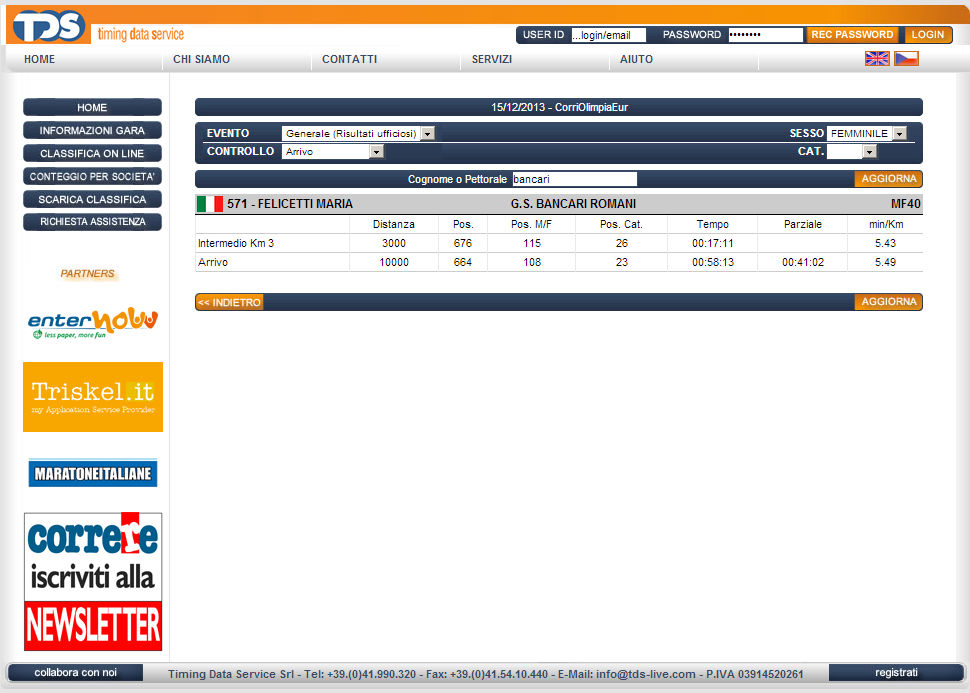Select Servizi in the top navigation
This screenshot has width=970, height=693.
491,59
